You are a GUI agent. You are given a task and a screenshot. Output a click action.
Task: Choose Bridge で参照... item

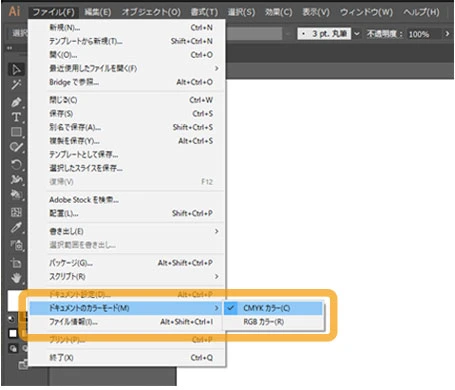[127, 82]
